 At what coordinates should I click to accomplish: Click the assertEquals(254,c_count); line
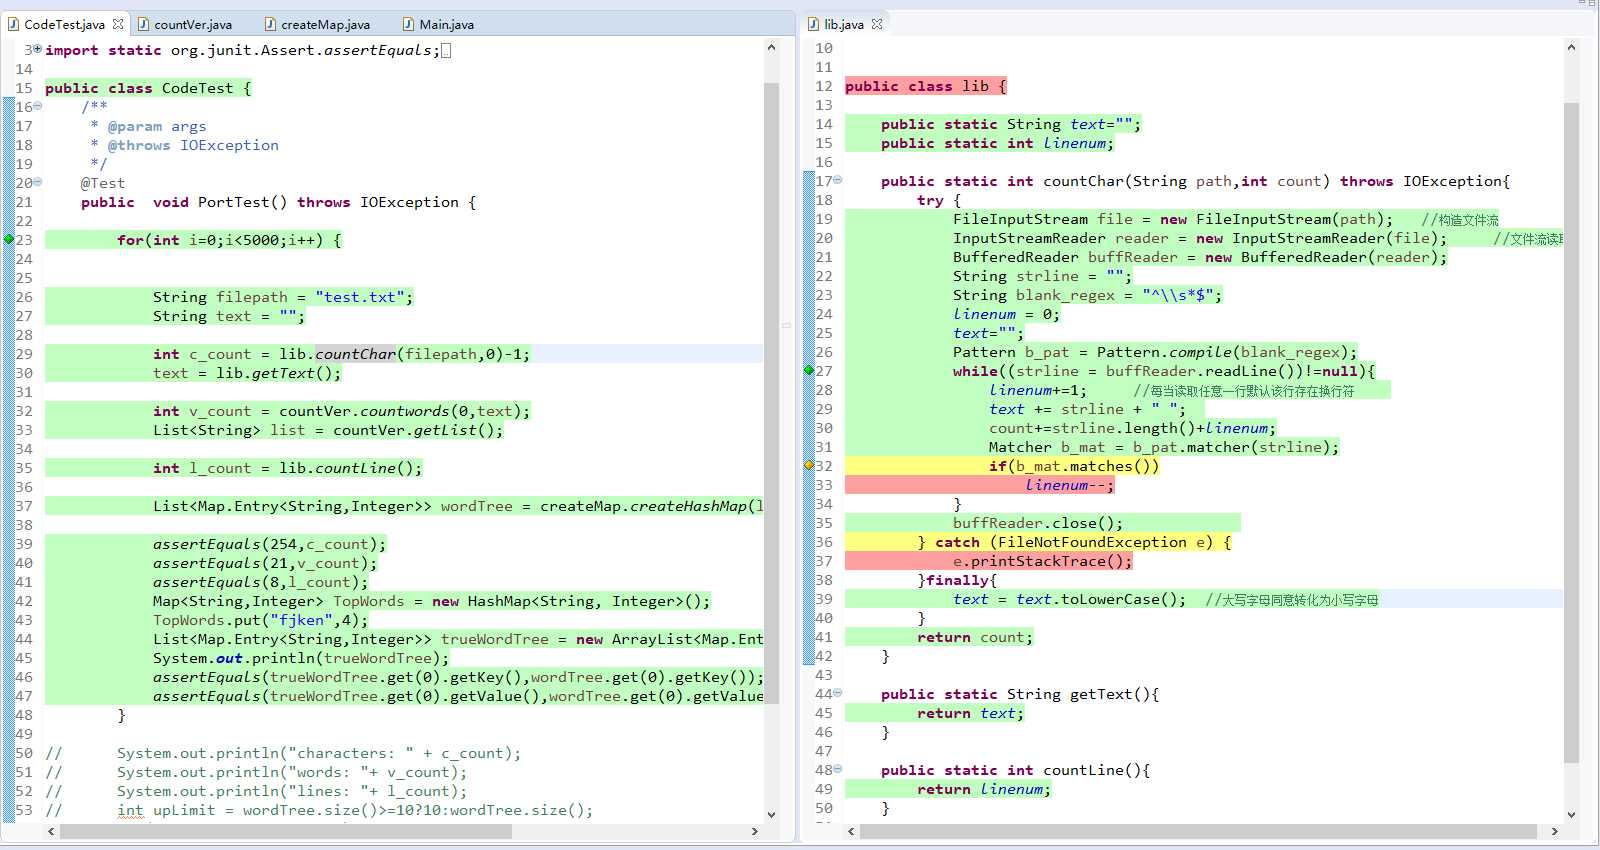pyautogui.click(x=270, y=544)
